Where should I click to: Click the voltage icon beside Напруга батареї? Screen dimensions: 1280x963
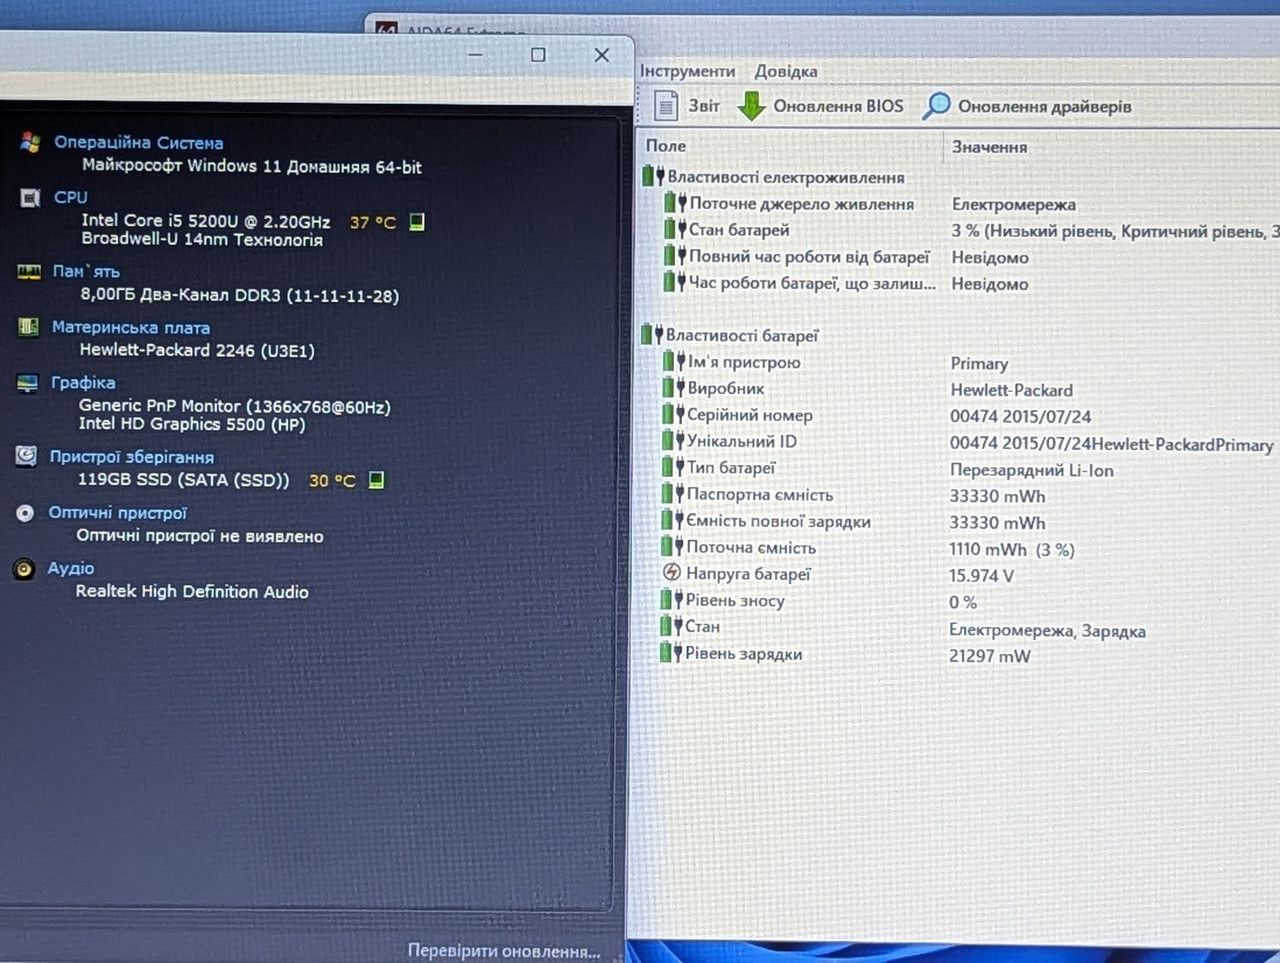tap(672, 573)
